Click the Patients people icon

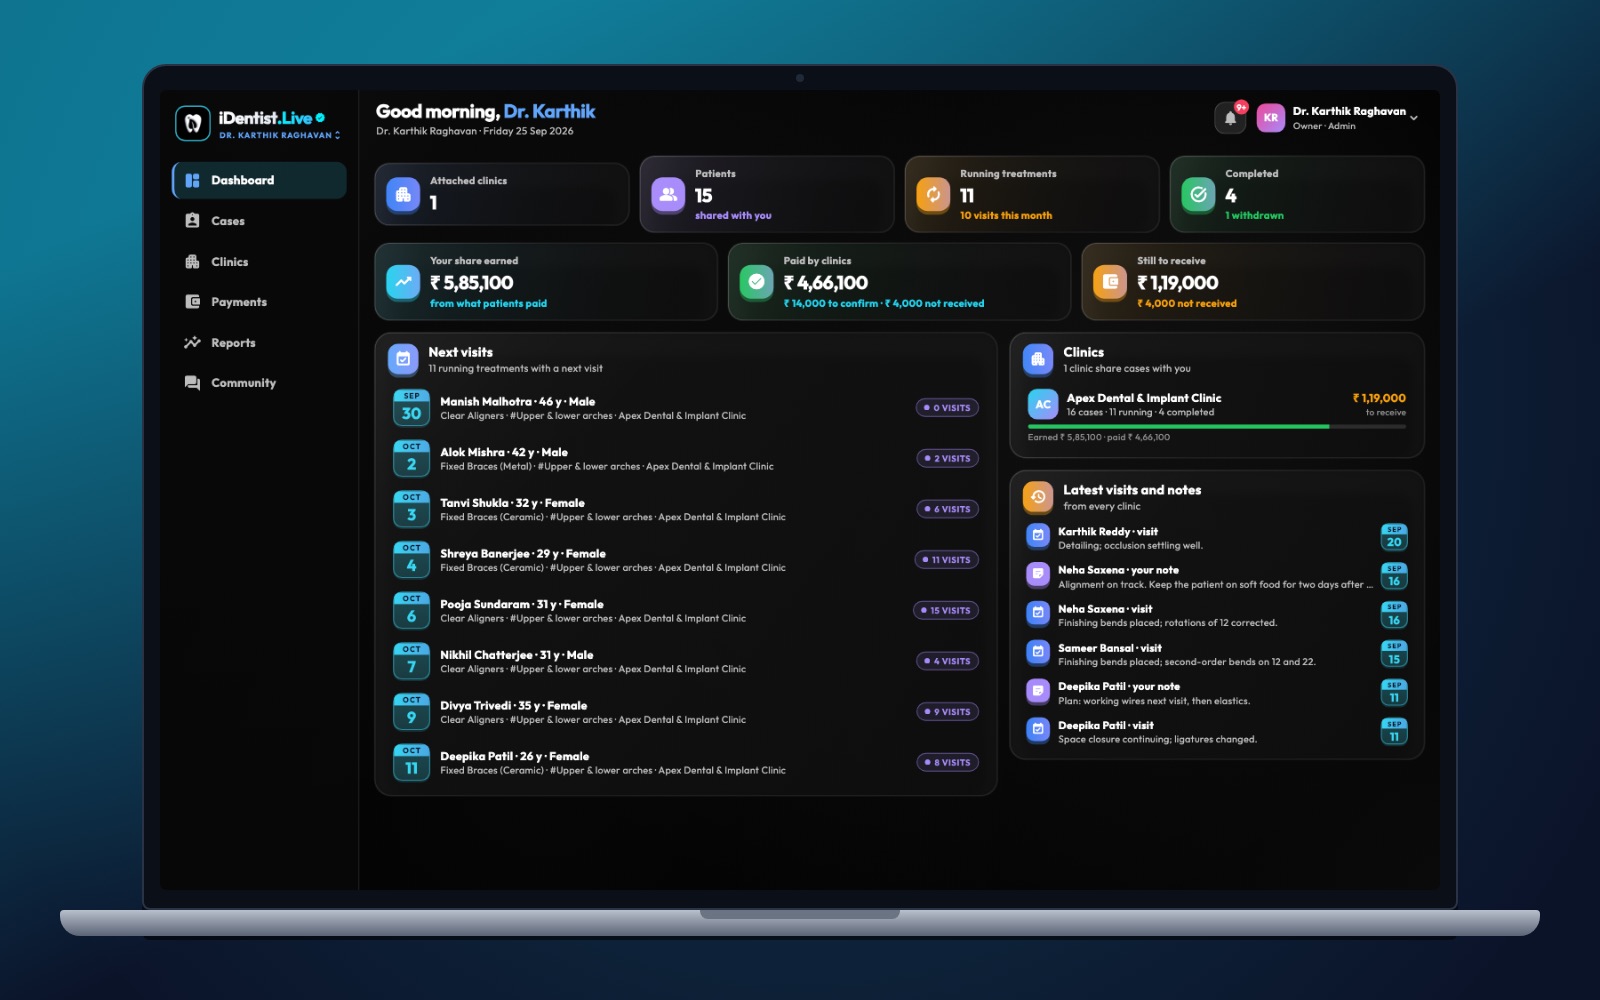(x=668, y=195)
